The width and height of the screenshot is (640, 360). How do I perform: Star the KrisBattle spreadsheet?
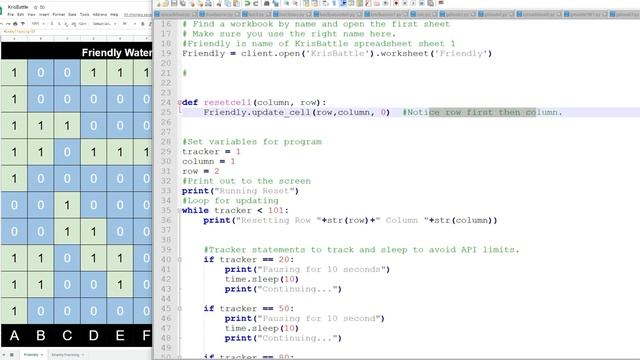click(x=36, y=7)
